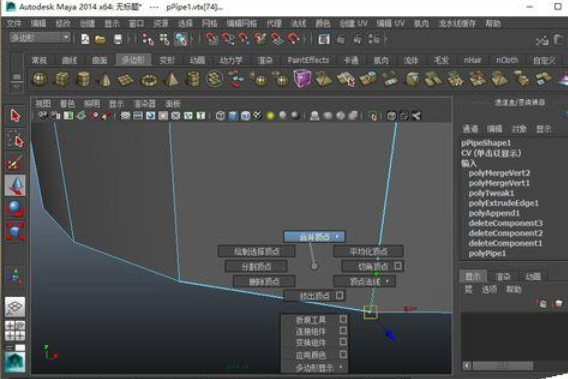The width and height of the screenshot is (568, 379).
Task: Click the New Scene icon
Action: coord(85,39)
